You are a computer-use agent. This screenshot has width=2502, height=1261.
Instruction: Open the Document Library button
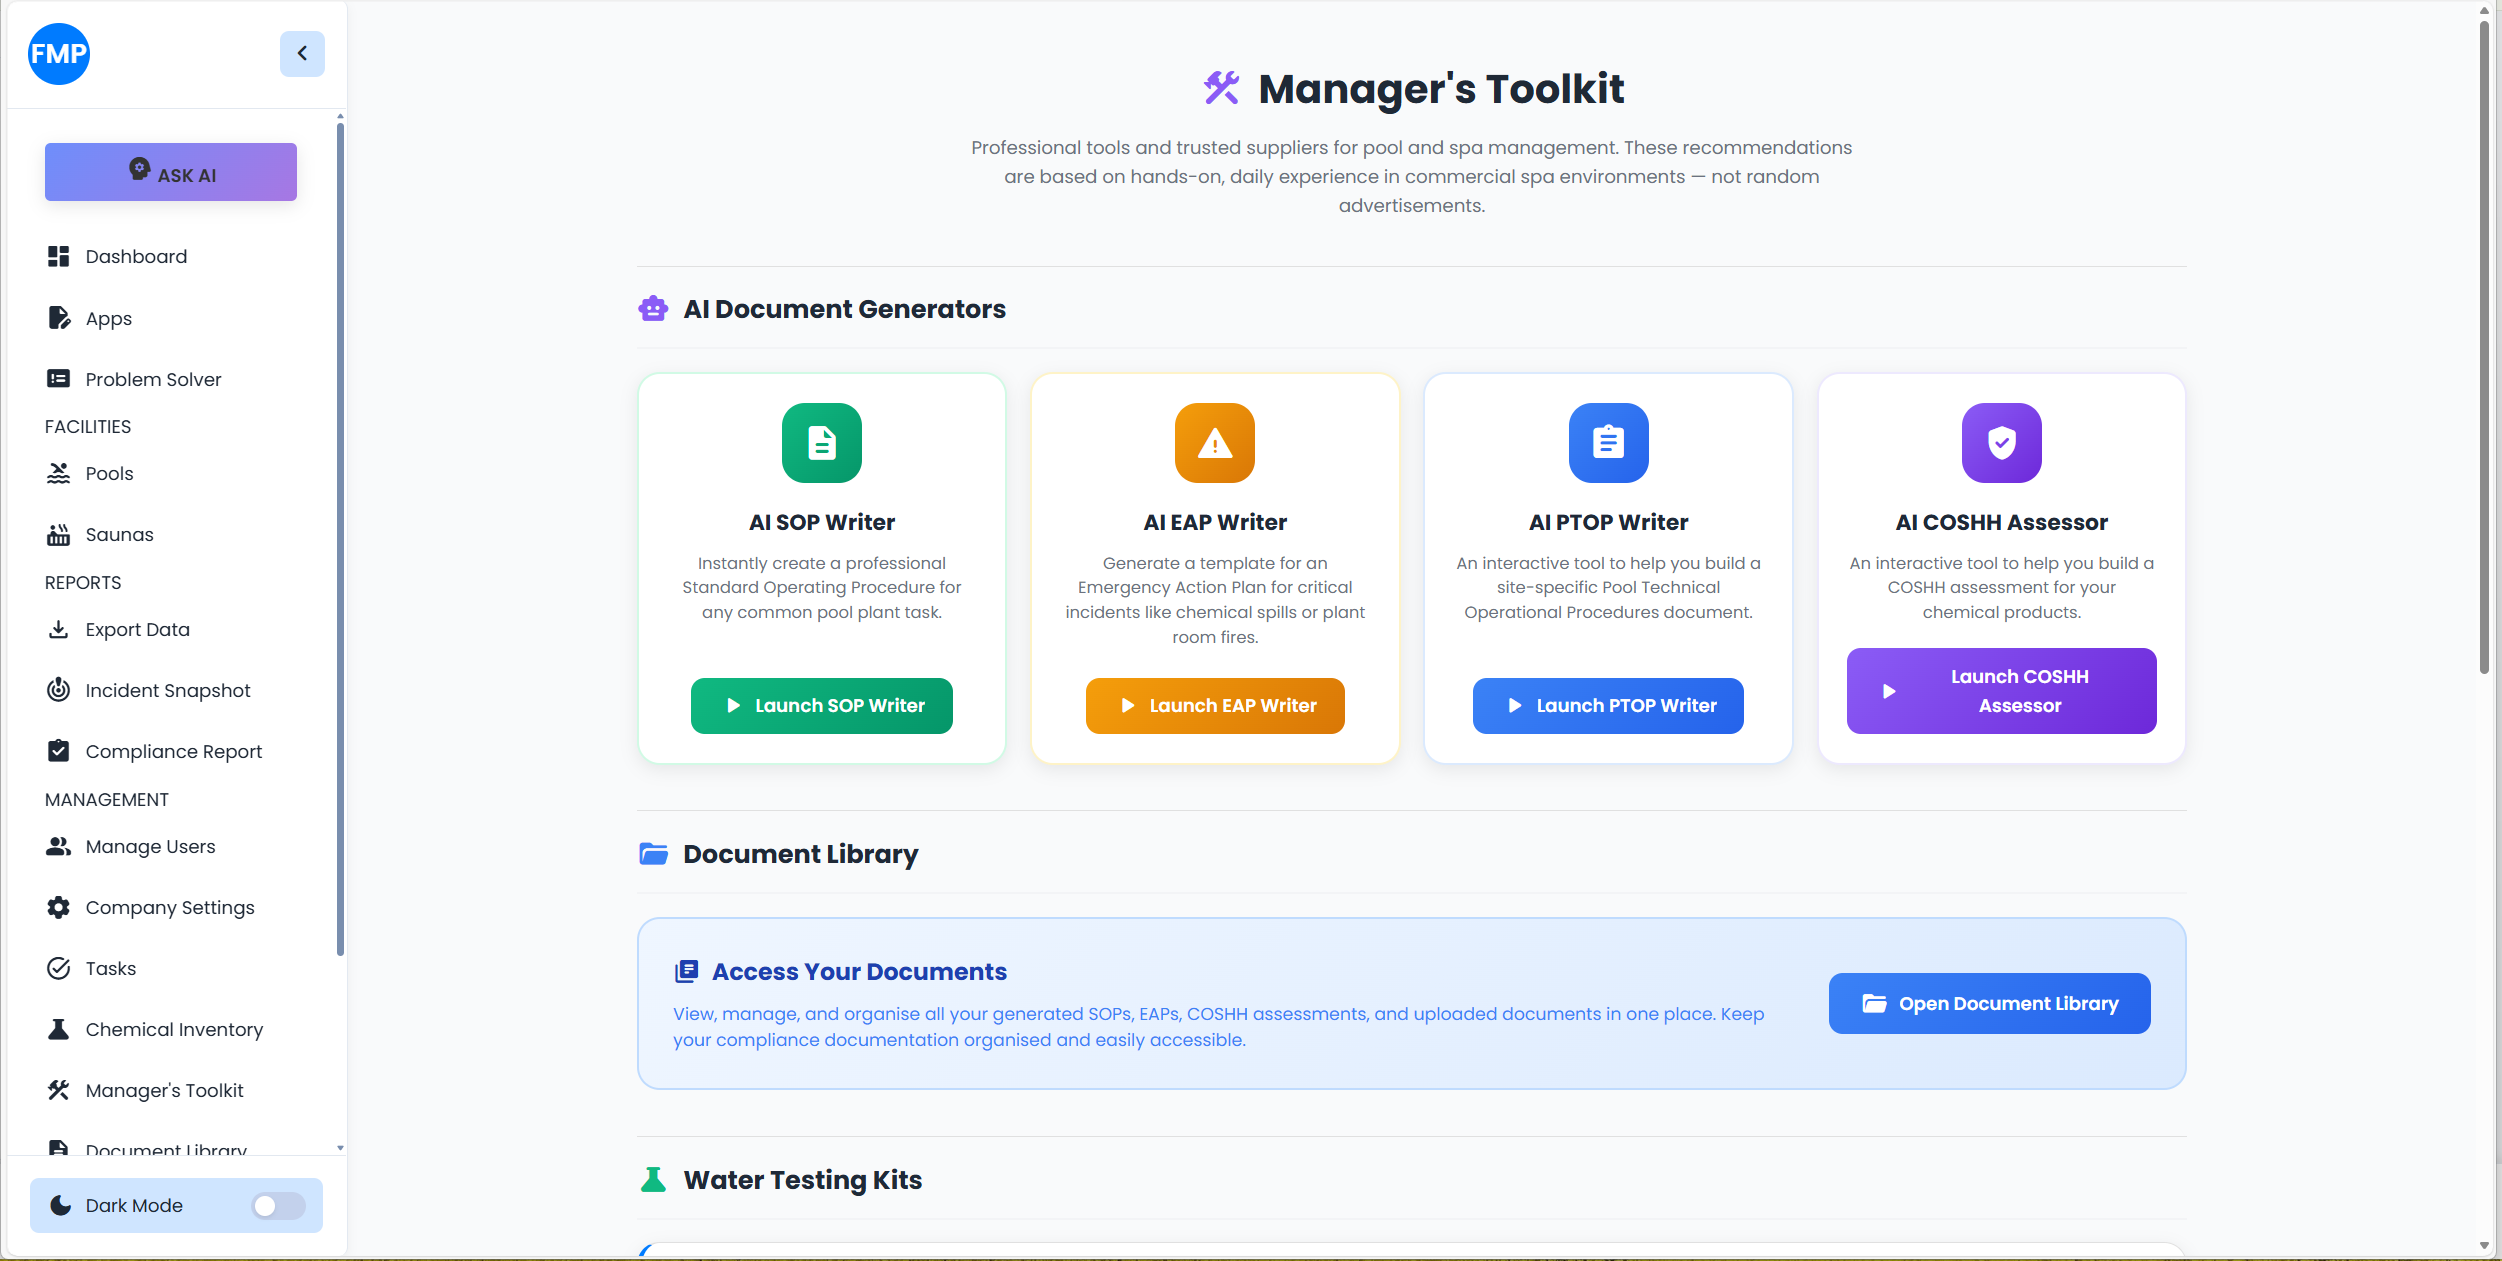pos(1989,1003)
